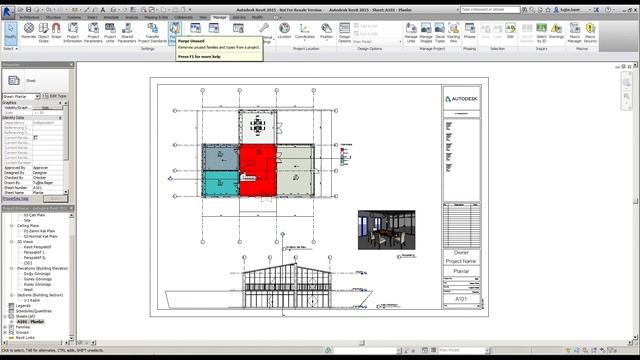Switch to the View ribbon tab
This screenshot has width=640, height=360.
point(203,18)
